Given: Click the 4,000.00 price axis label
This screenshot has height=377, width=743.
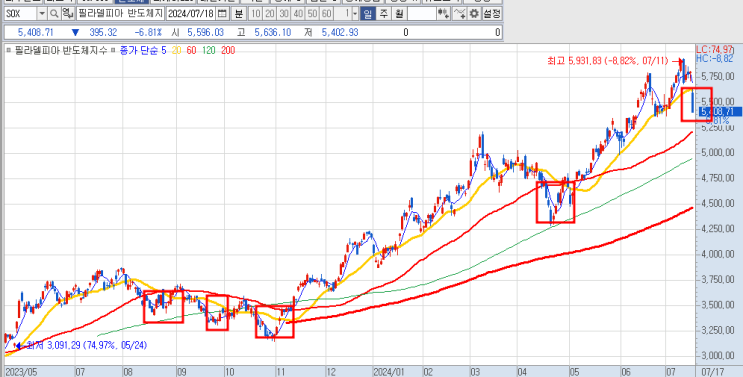Looking at the screenshot, I should click(x=718, y=254).
